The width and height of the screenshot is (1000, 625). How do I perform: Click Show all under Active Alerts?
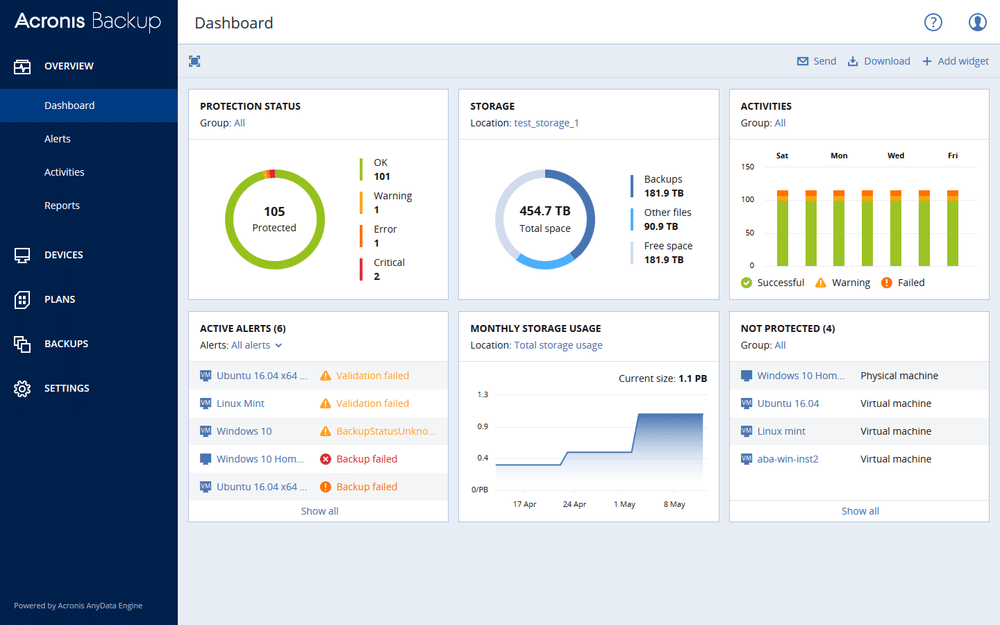[318, 510]
